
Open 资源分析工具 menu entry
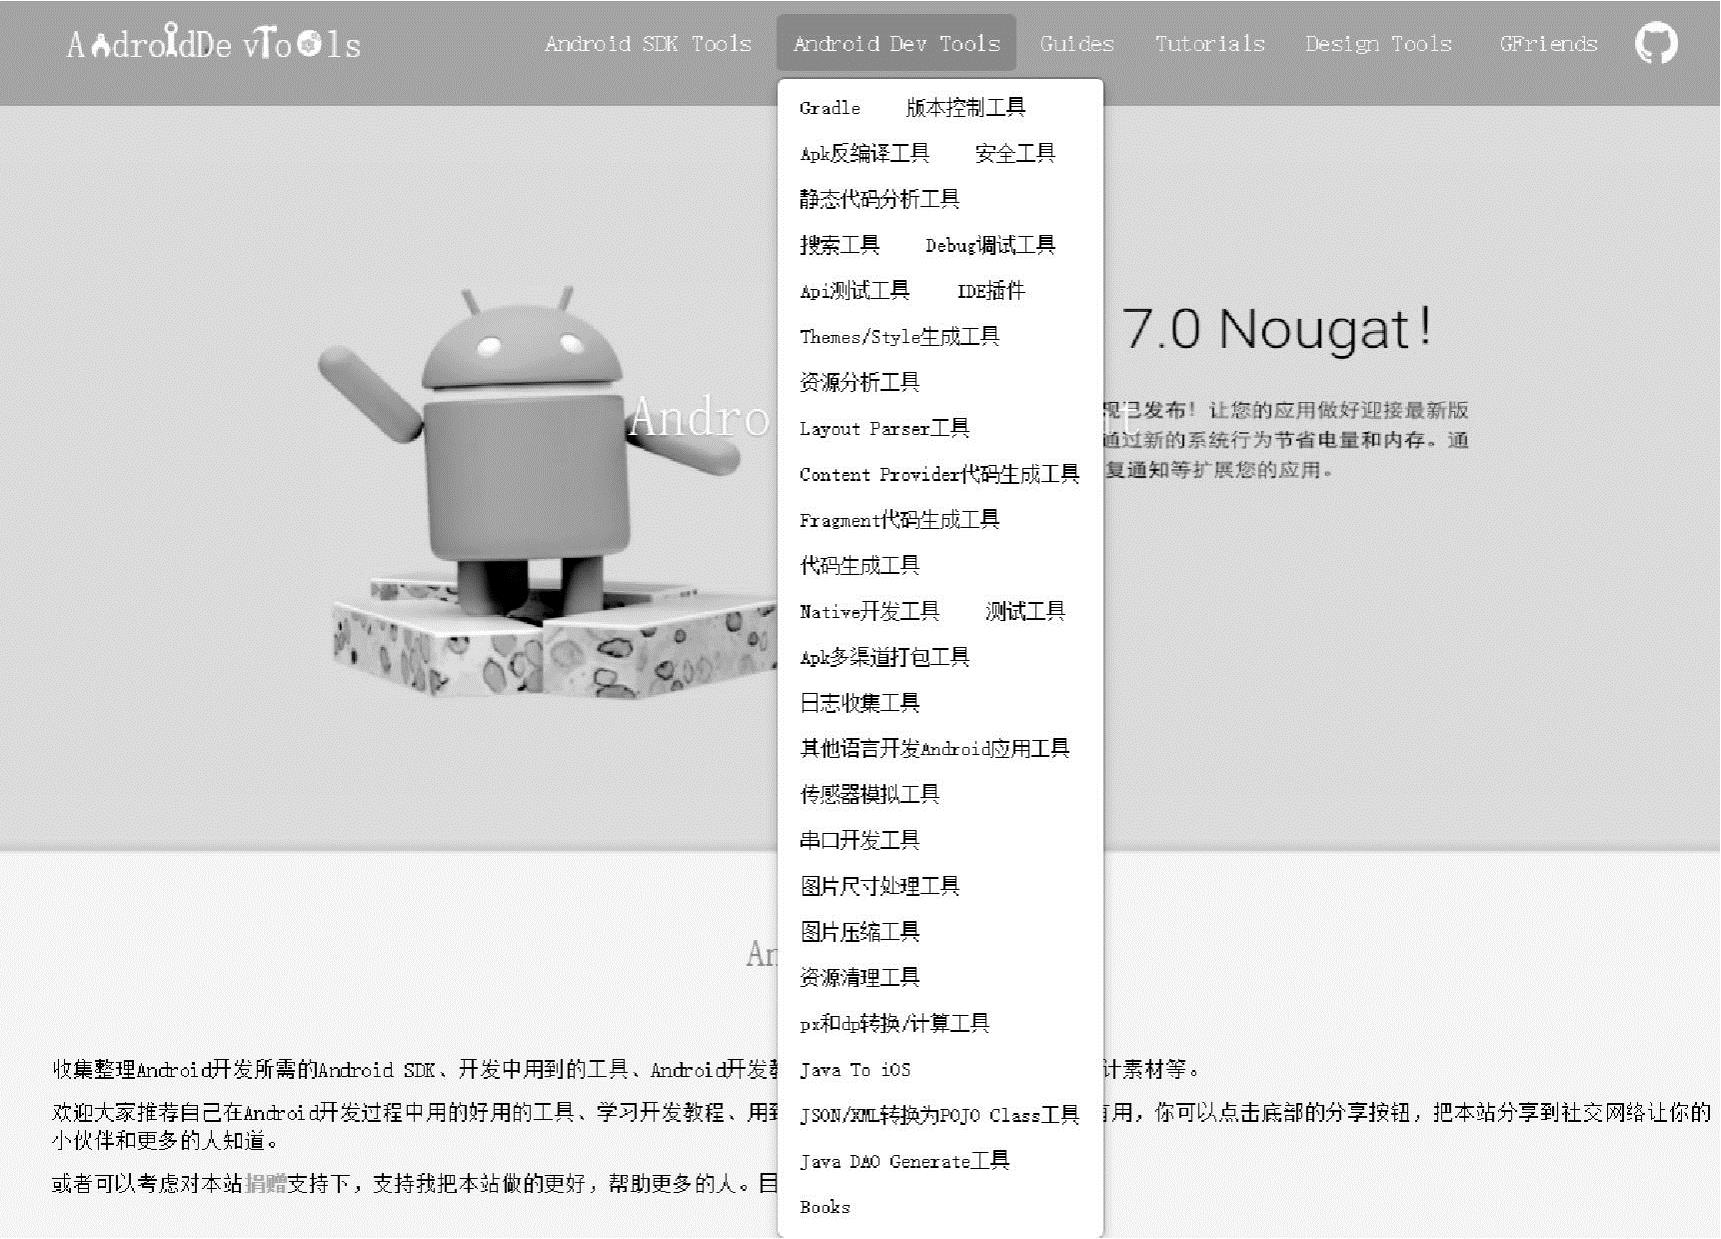860,383
